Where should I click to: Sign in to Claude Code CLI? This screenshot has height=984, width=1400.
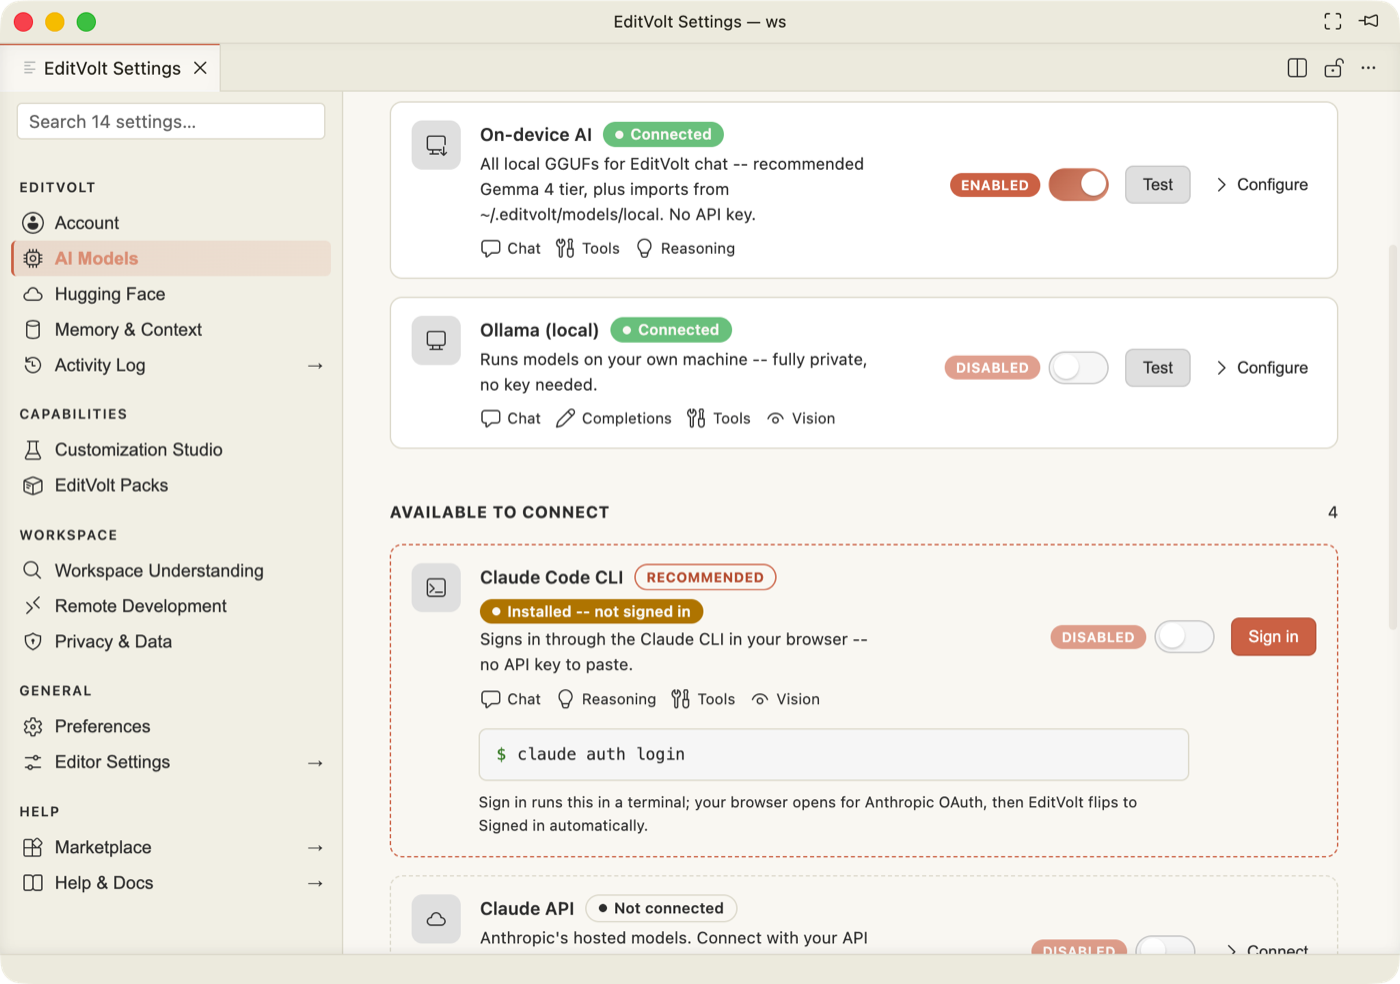click(x=1273, y=637)
